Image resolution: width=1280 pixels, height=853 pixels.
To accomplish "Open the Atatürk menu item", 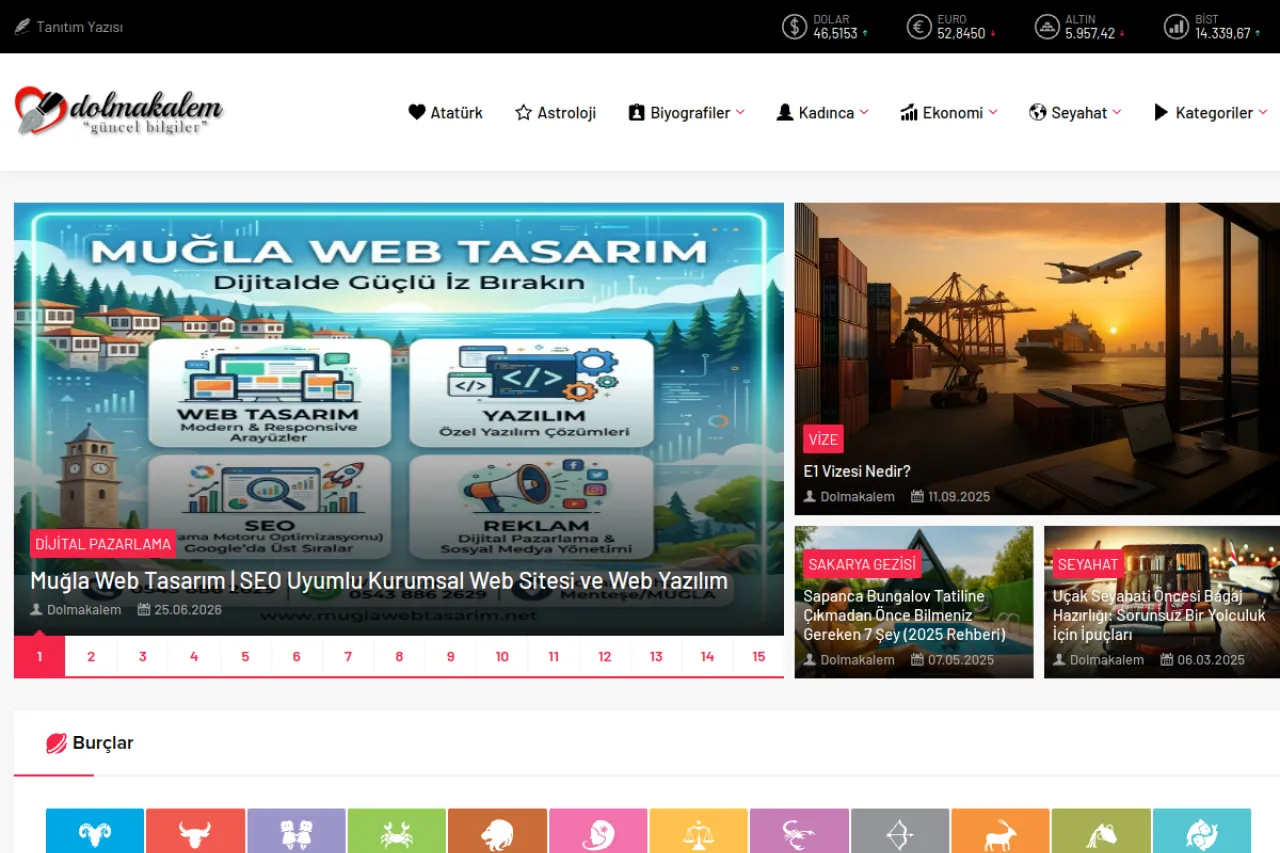I will [x=445, y=112].
